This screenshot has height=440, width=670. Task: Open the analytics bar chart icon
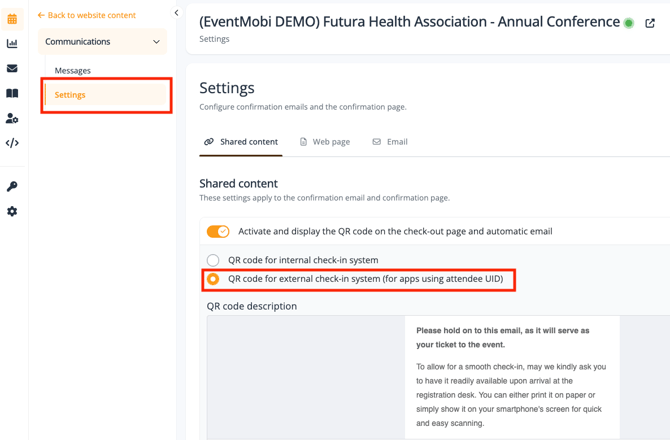(x=12, y=44)
